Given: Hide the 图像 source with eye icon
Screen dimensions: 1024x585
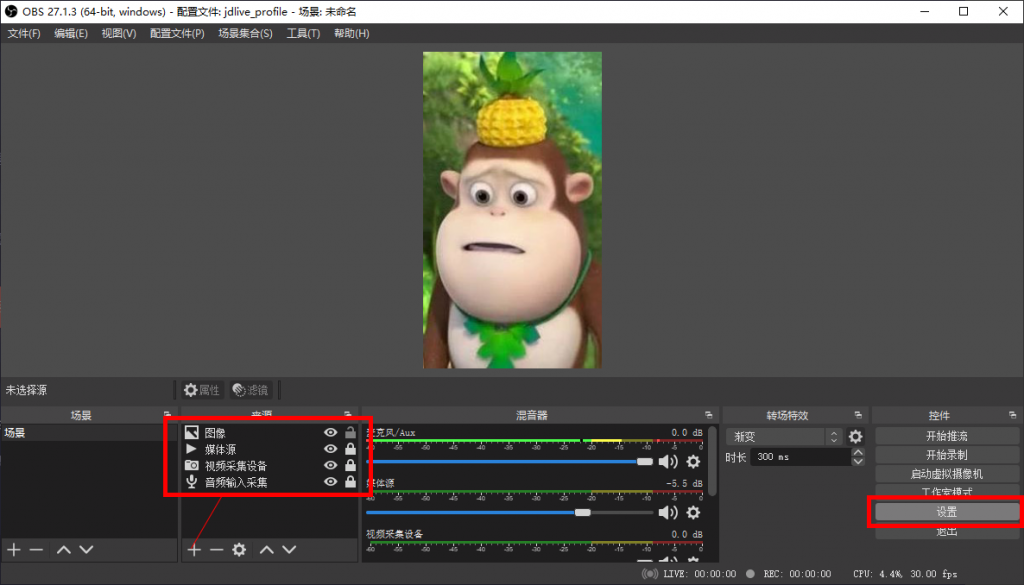Looking at the screenshot, I should tap(330, 433).
